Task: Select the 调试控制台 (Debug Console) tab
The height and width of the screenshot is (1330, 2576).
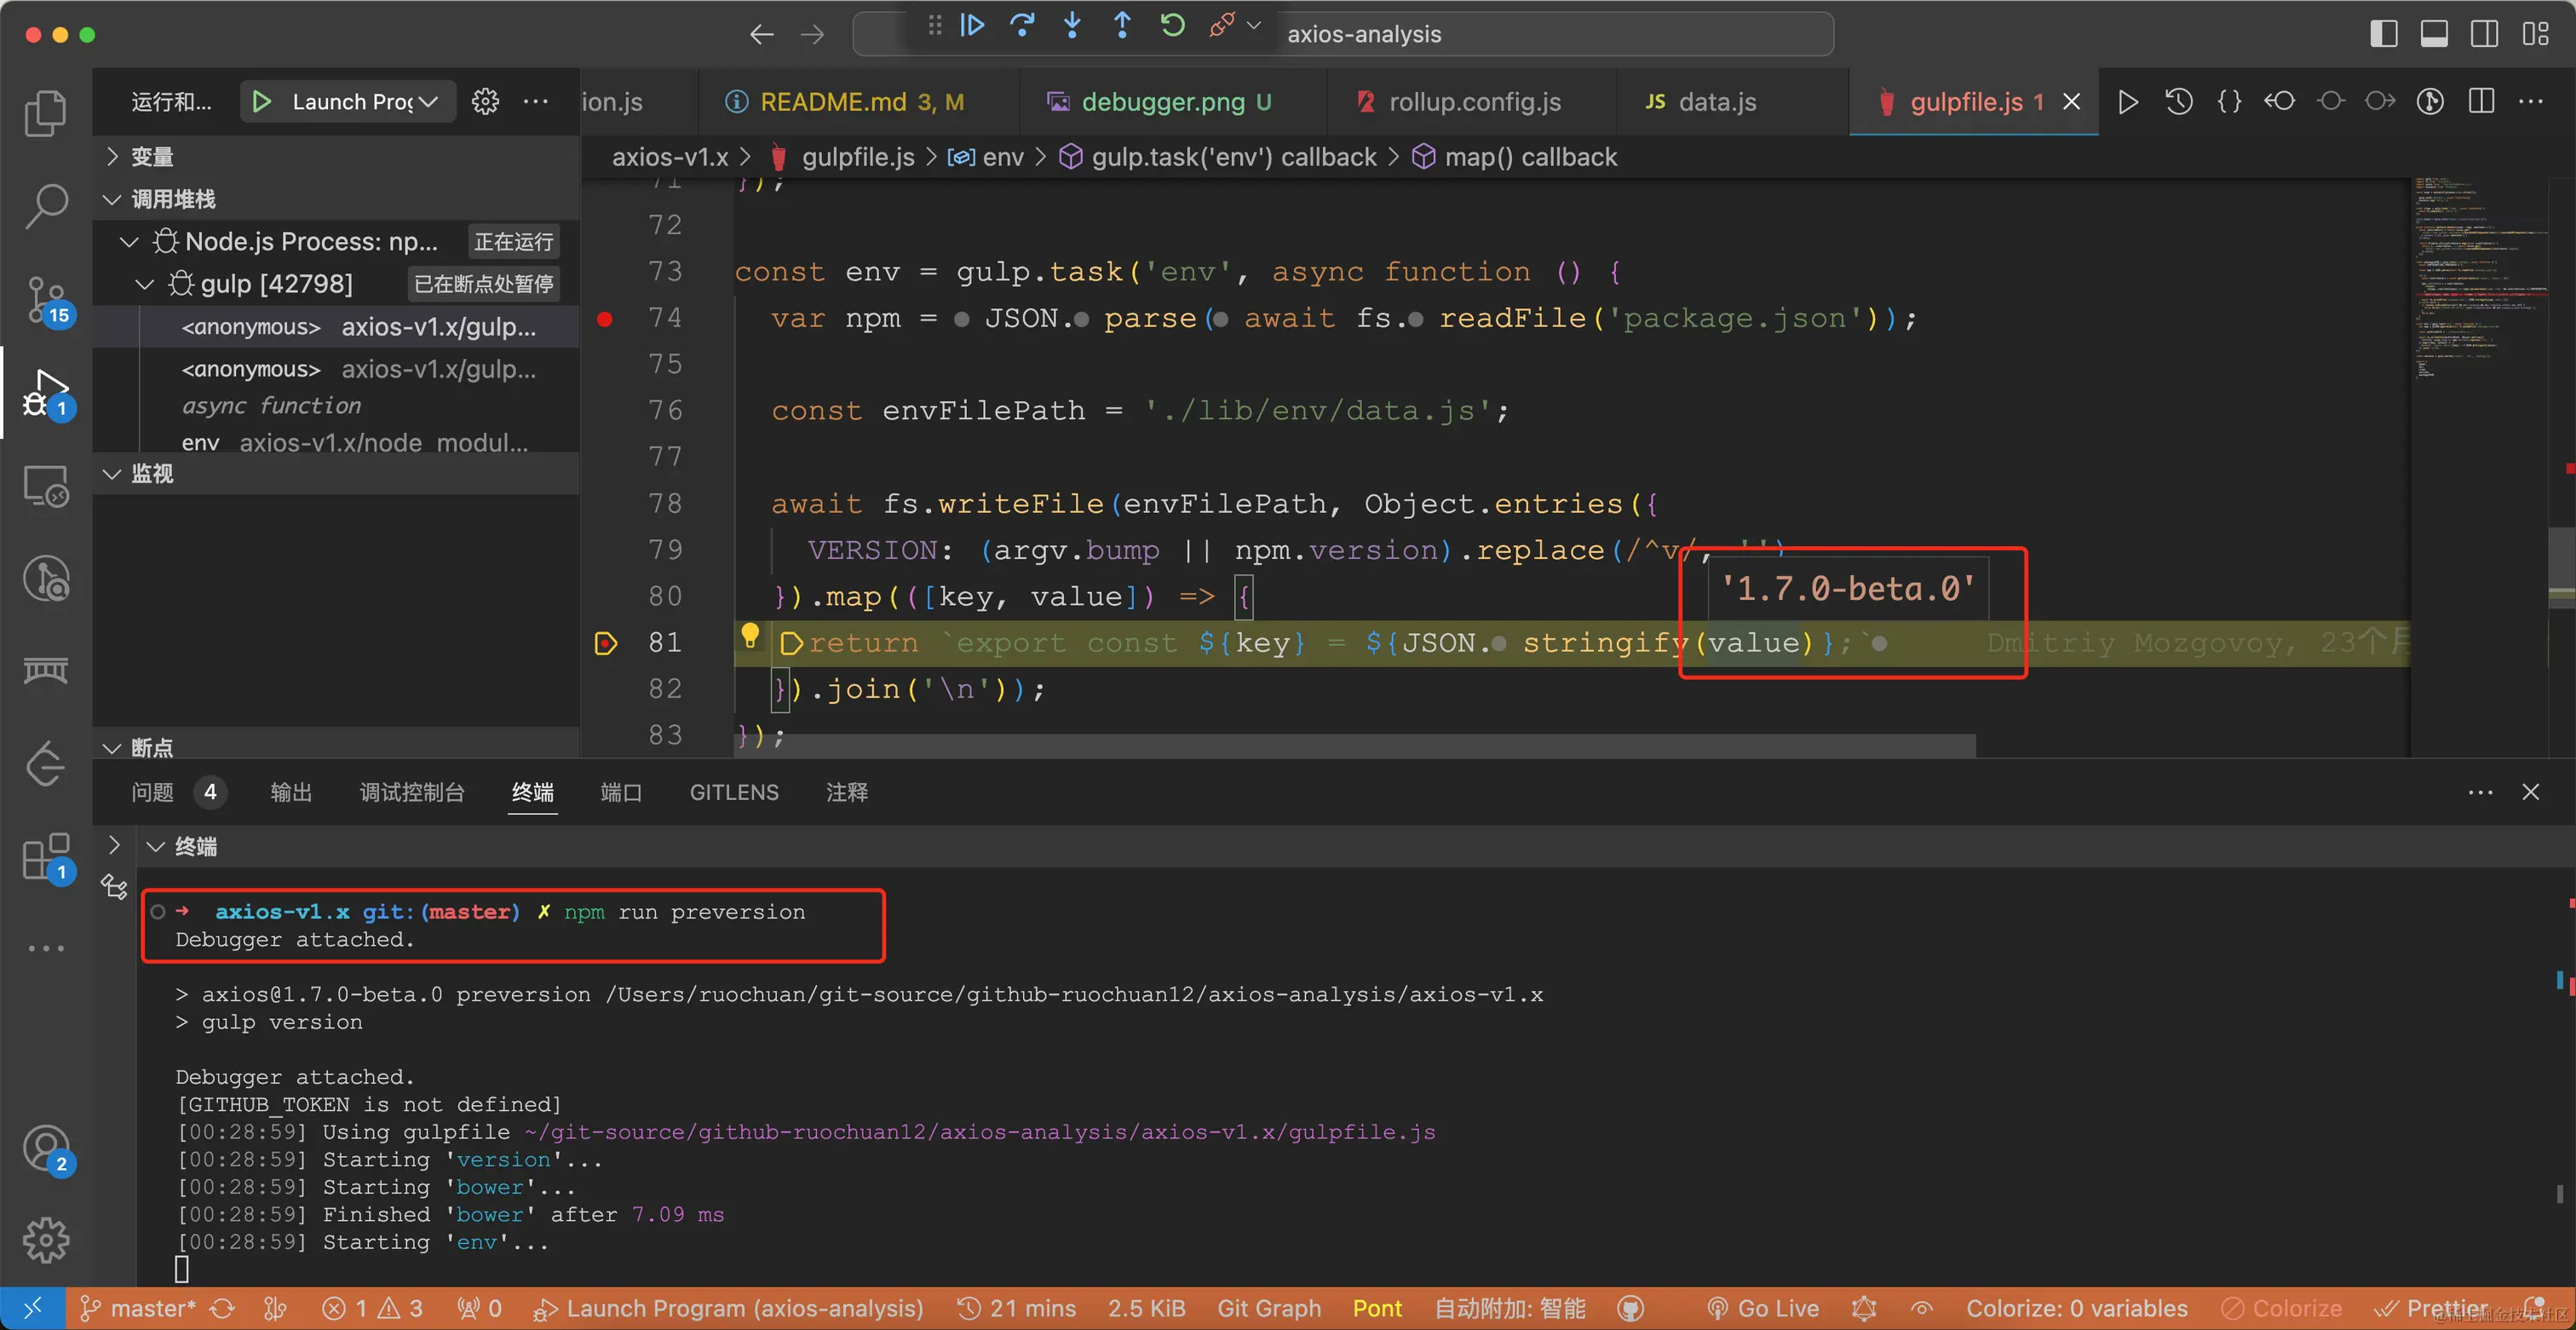Action: tap(412, 791)
